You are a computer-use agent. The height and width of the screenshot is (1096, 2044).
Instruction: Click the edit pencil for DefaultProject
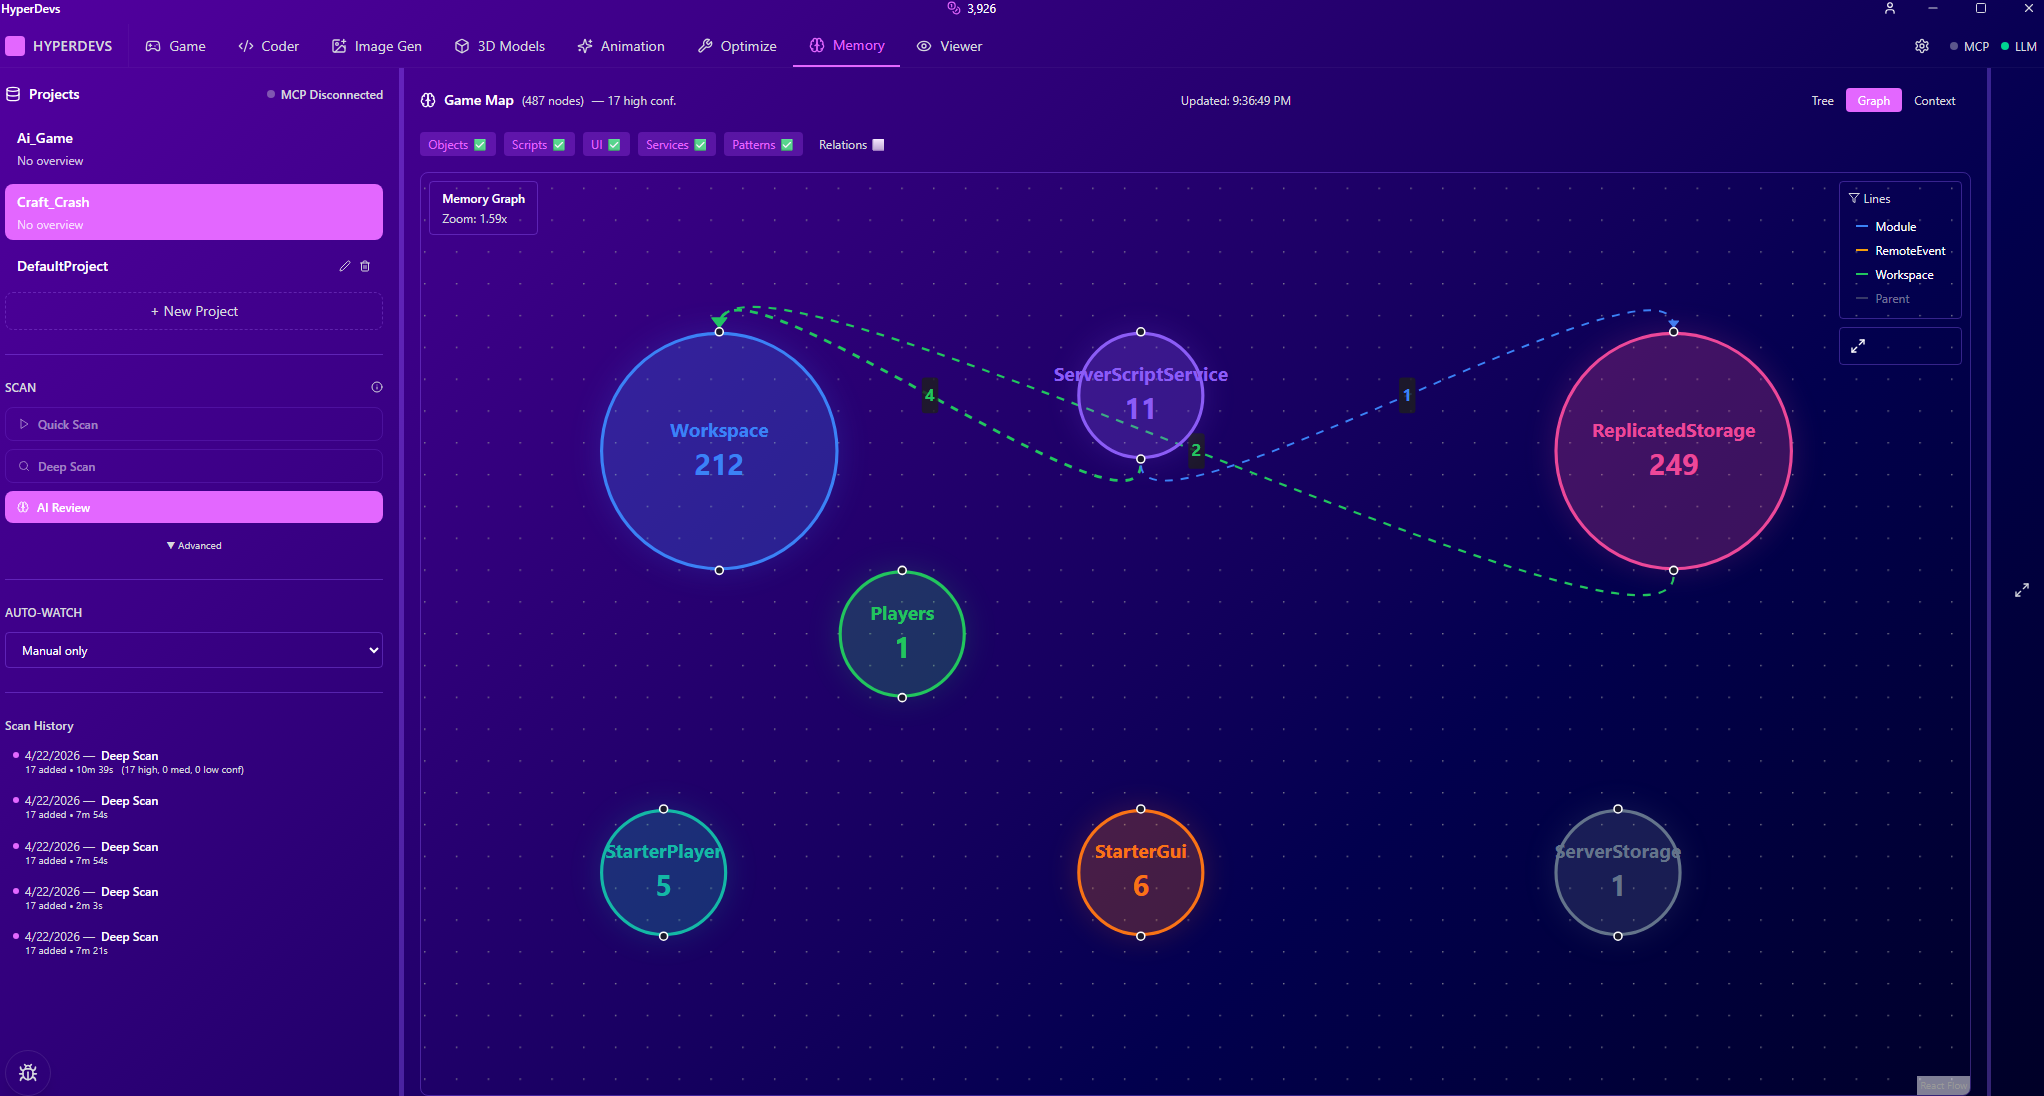tap(345, 266)
